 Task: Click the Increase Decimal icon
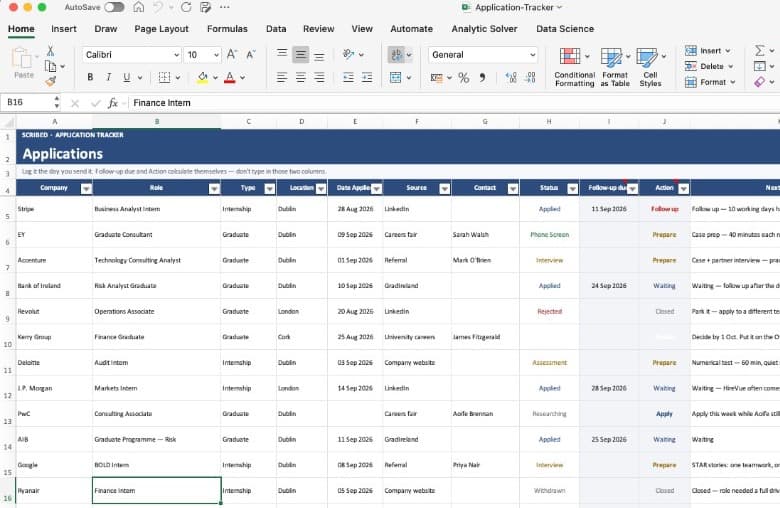point(511,78)
